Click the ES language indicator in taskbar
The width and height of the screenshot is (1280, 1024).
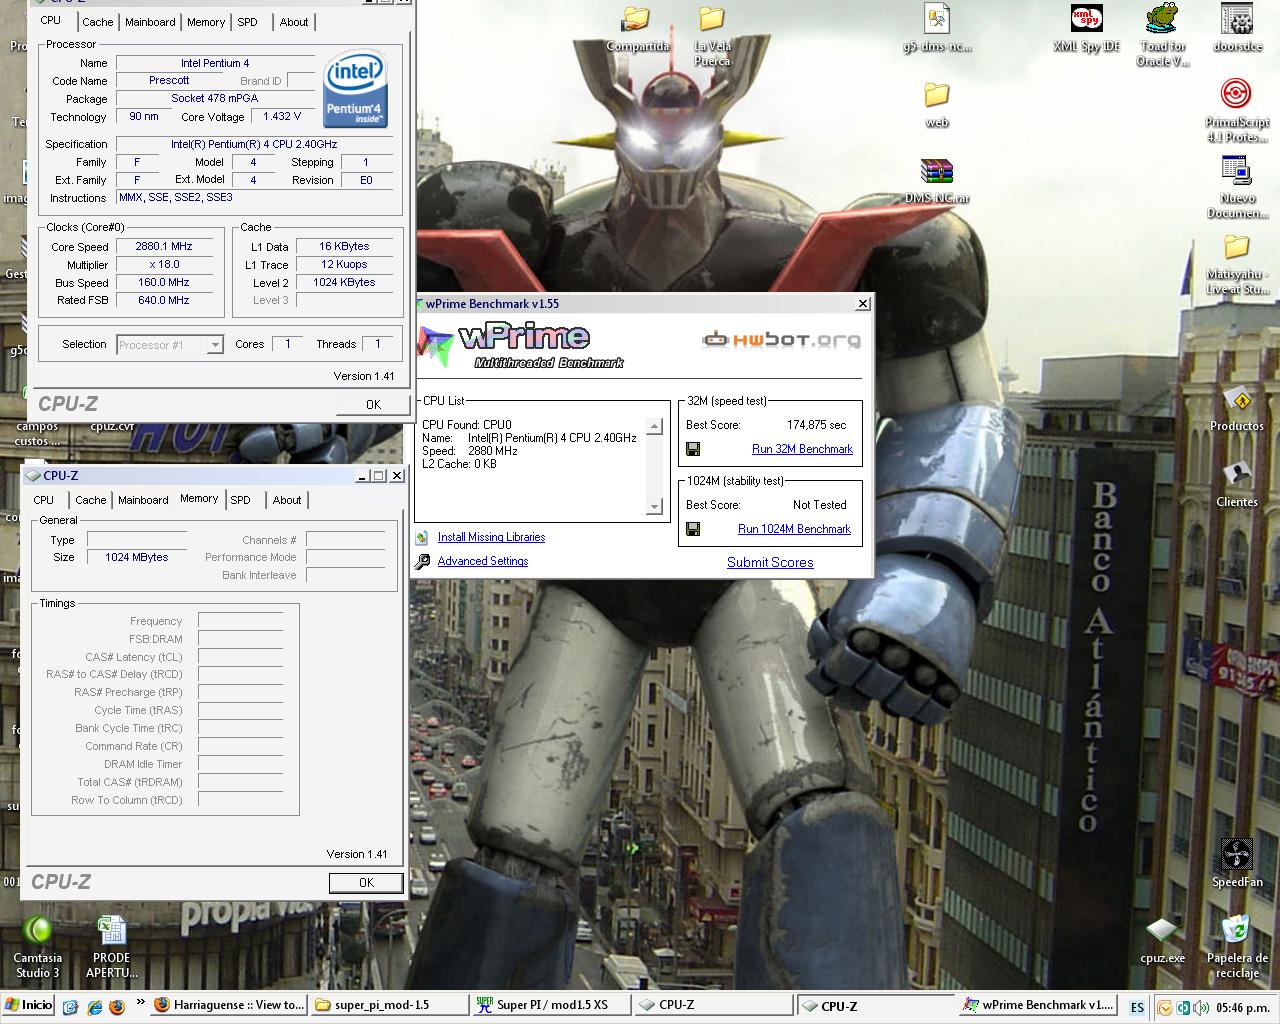click(x=1137, y=1007)
